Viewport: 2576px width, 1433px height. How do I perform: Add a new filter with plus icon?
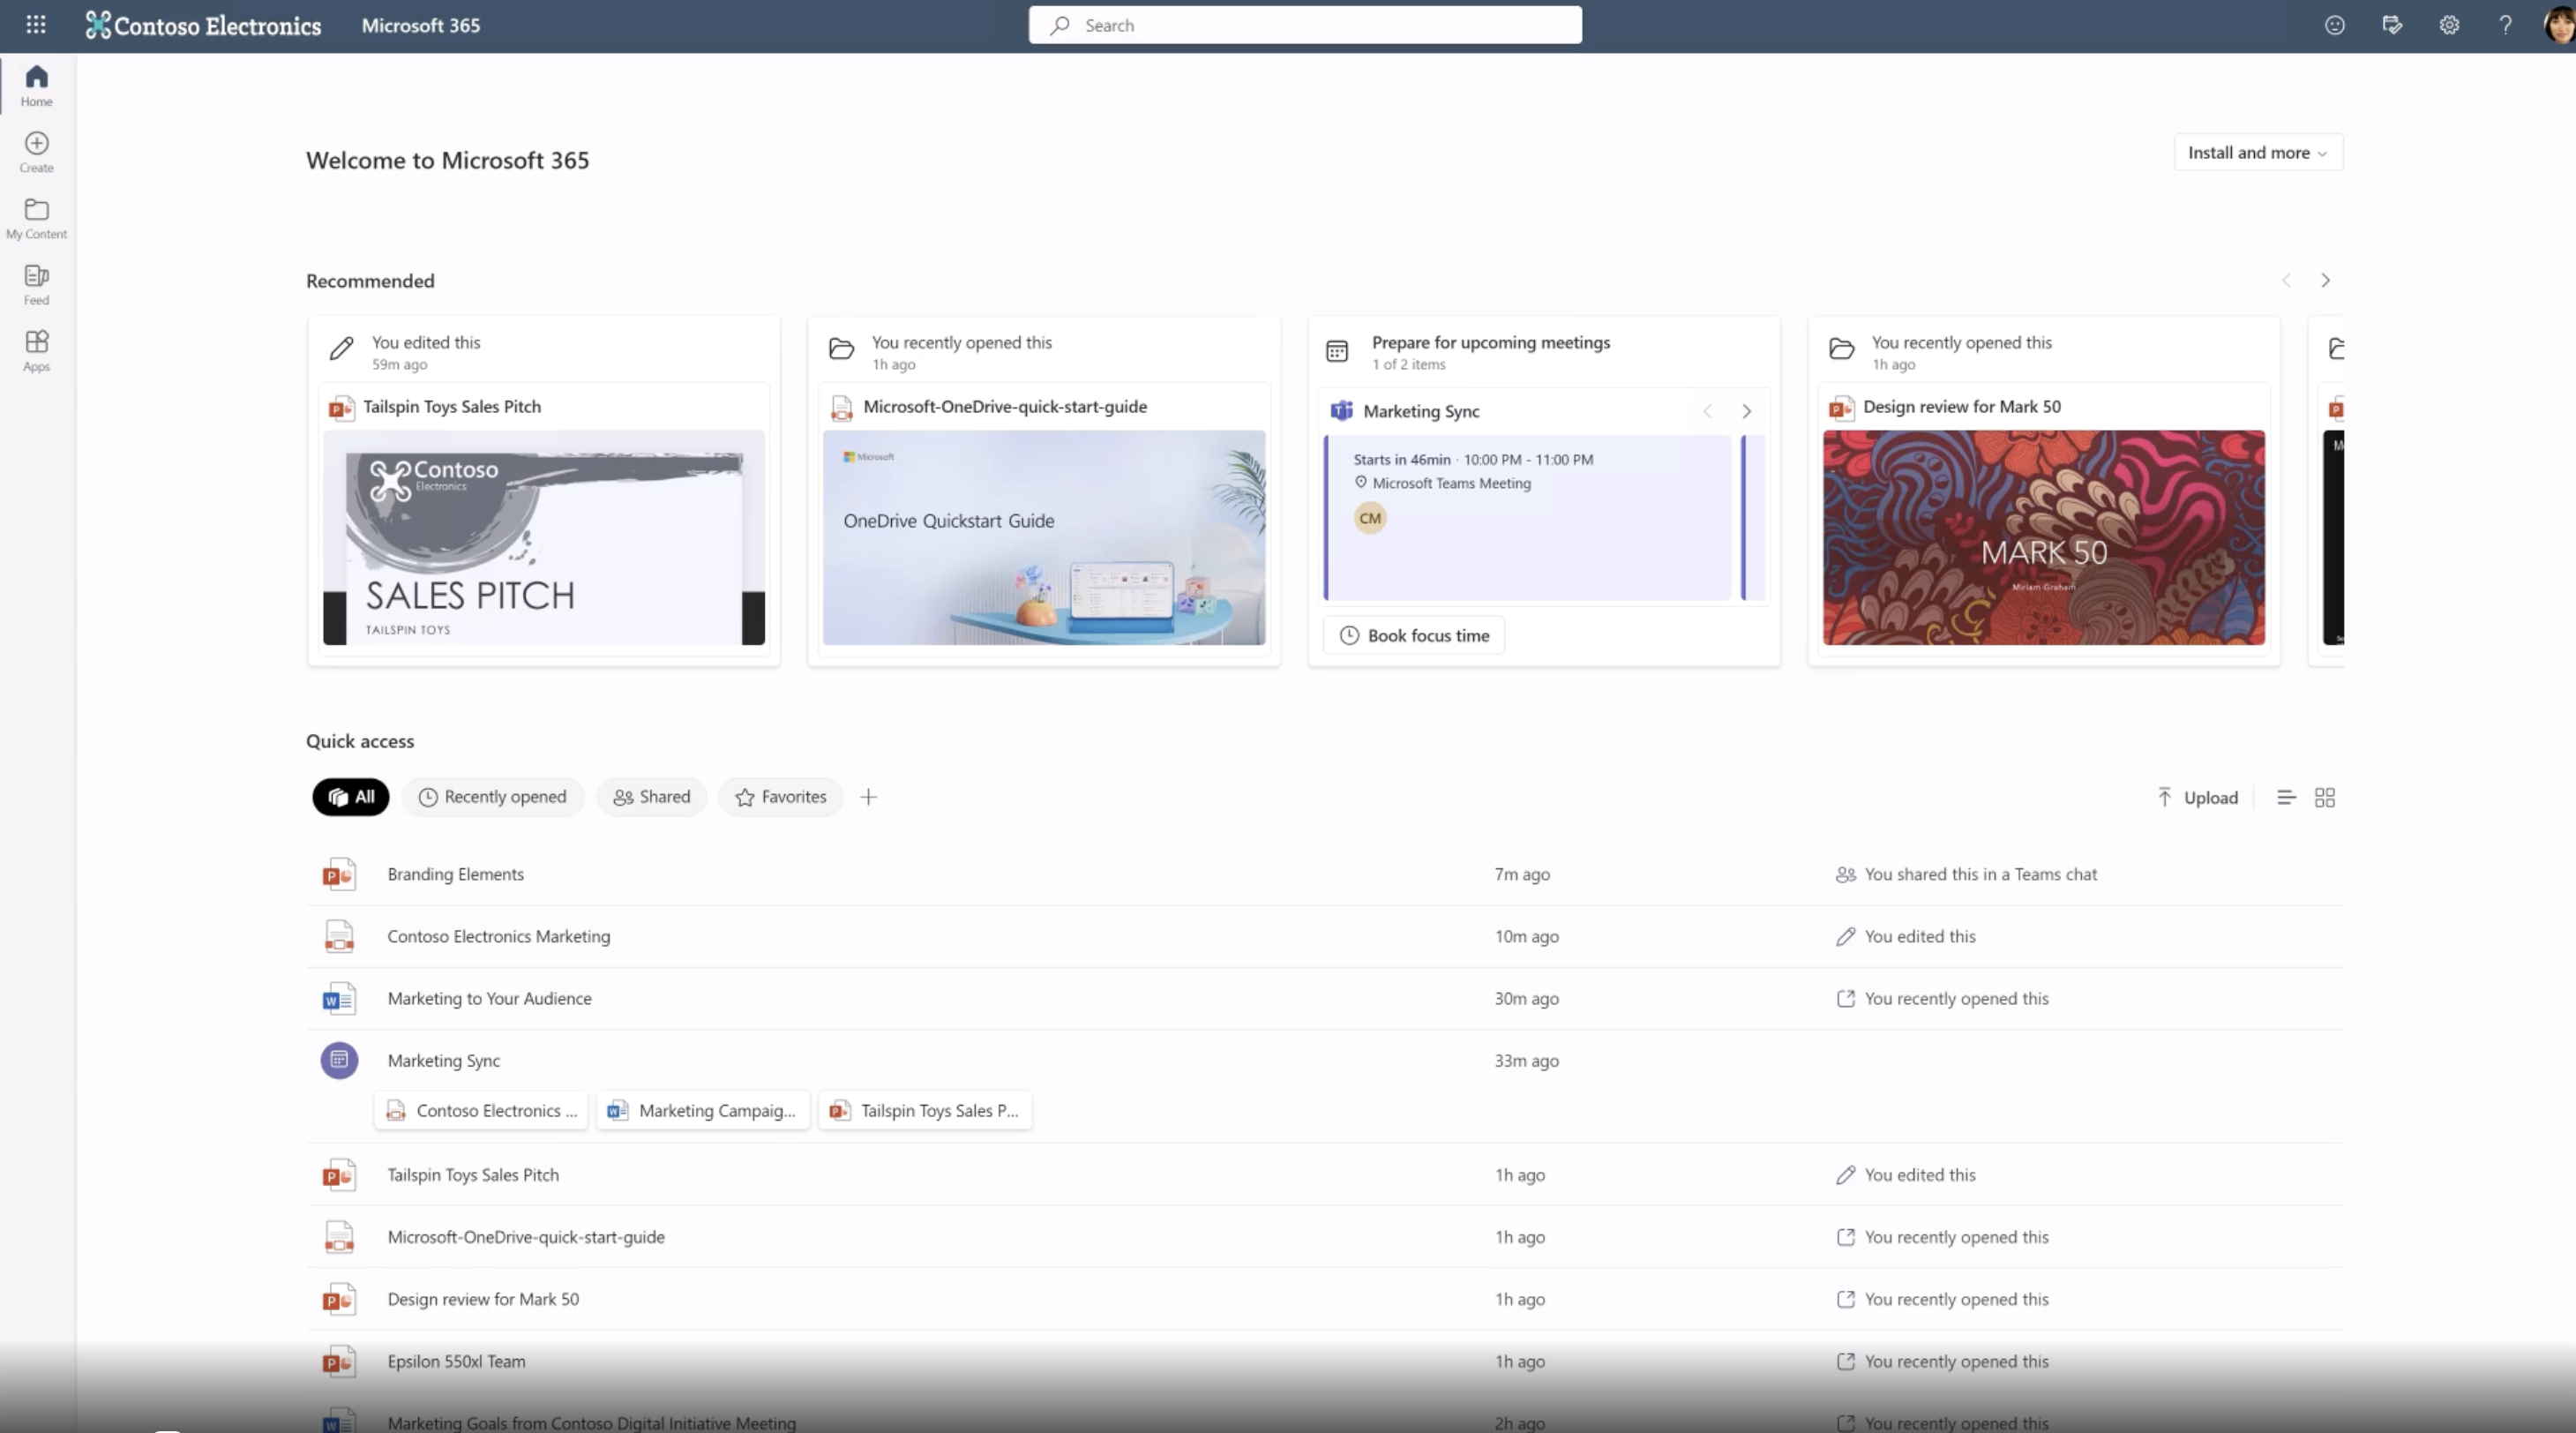pyautogui.click(x=869, y=797)
